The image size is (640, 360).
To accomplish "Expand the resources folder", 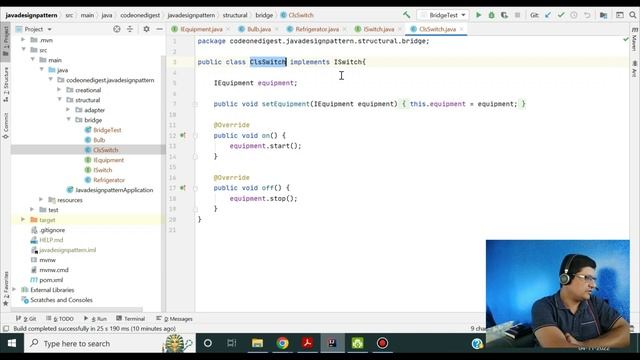I will click(41, 200).
